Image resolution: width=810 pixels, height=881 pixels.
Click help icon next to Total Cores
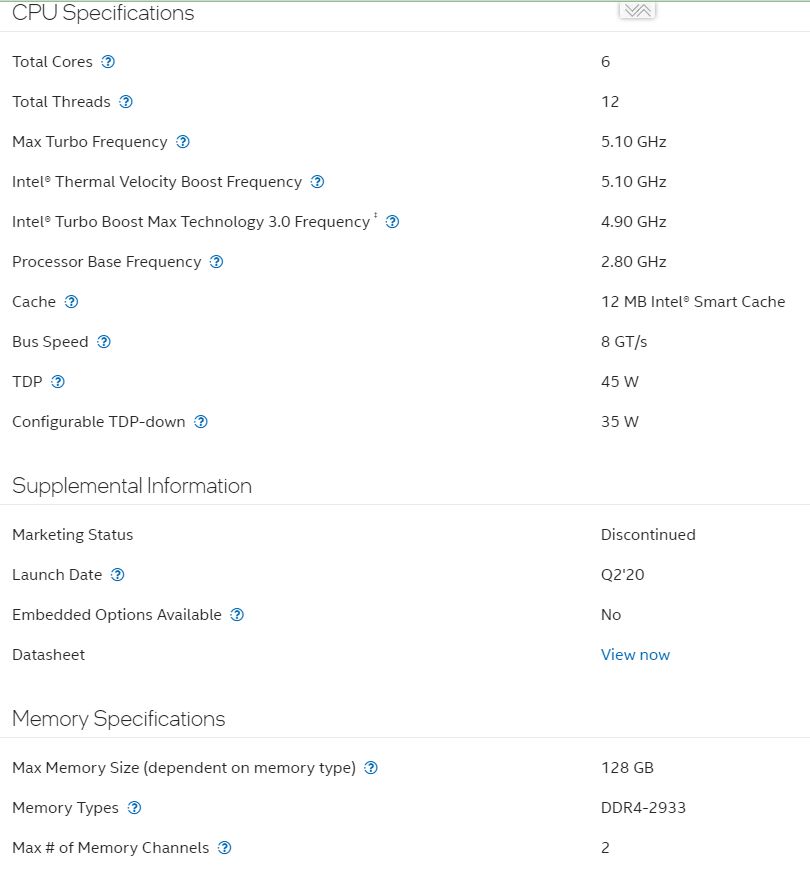coord(108,62)
